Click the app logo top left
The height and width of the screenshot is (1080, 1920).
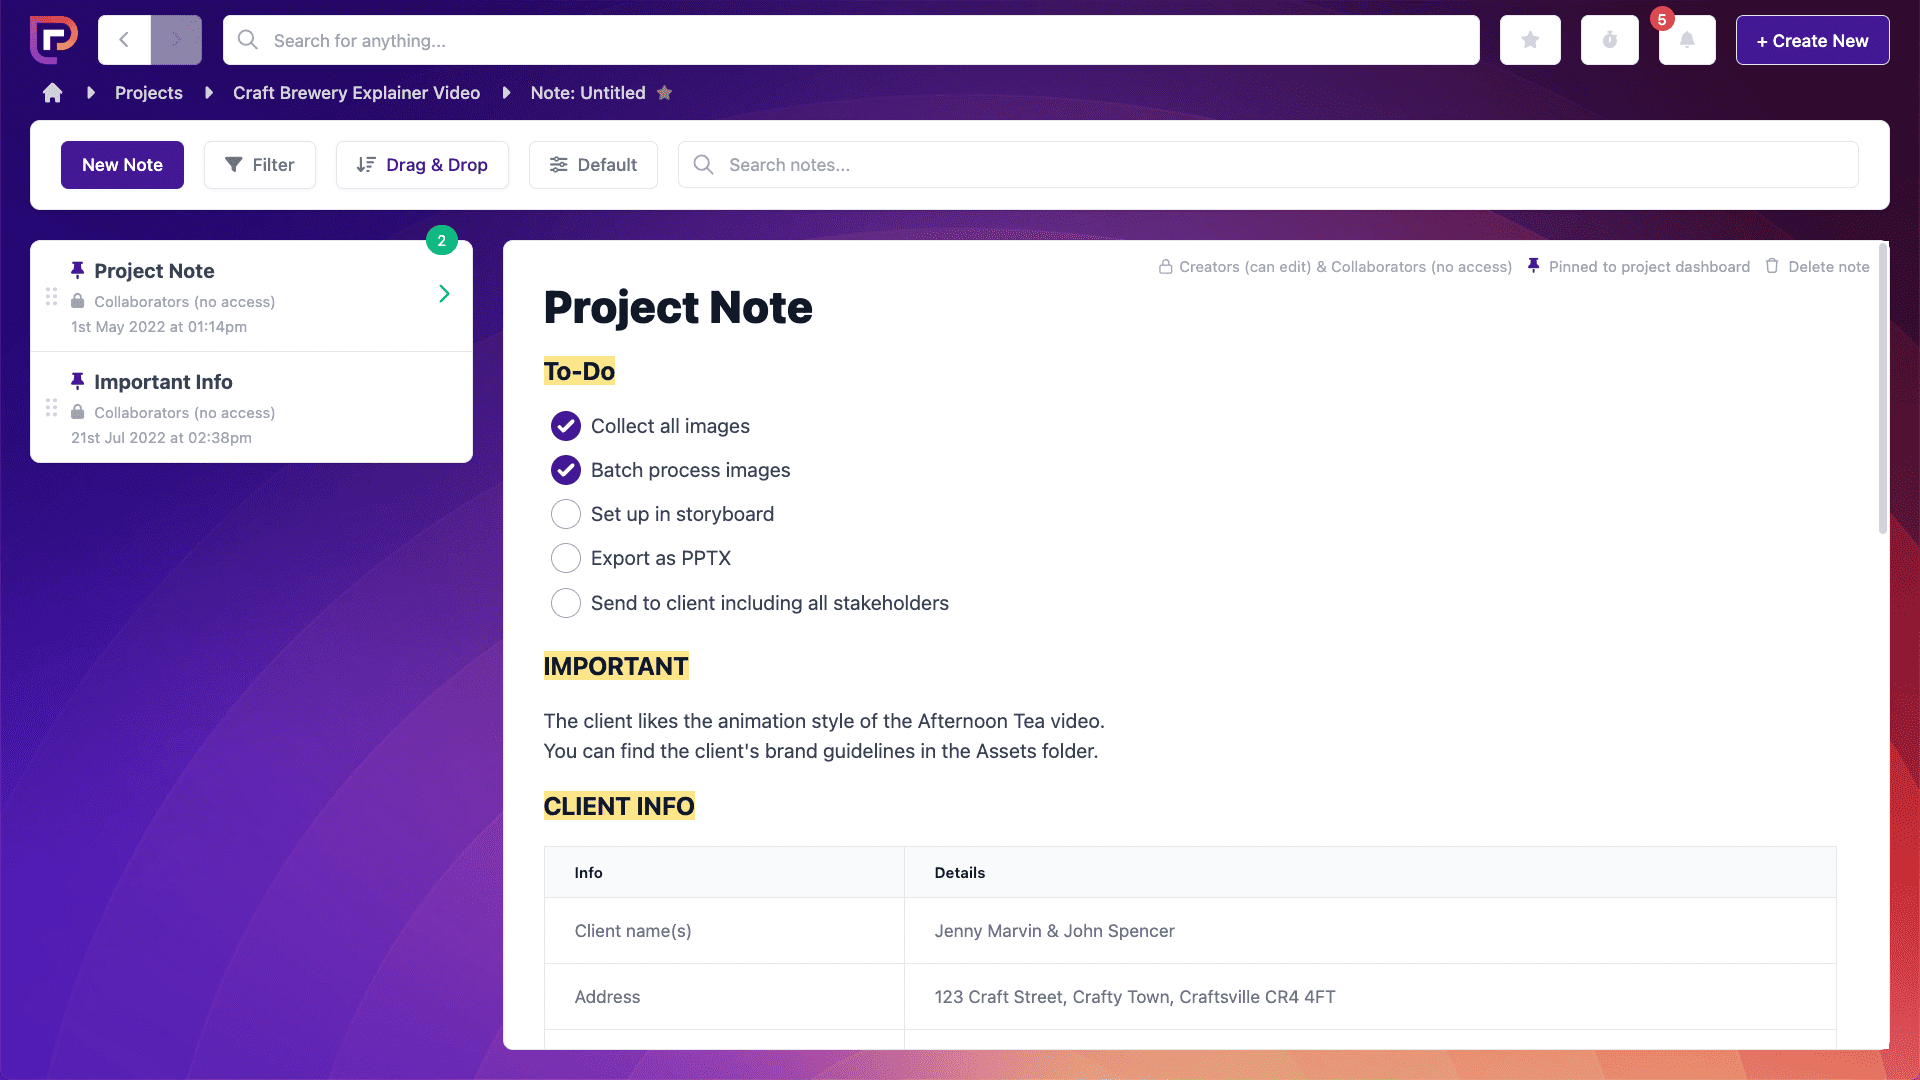(53, 40)
